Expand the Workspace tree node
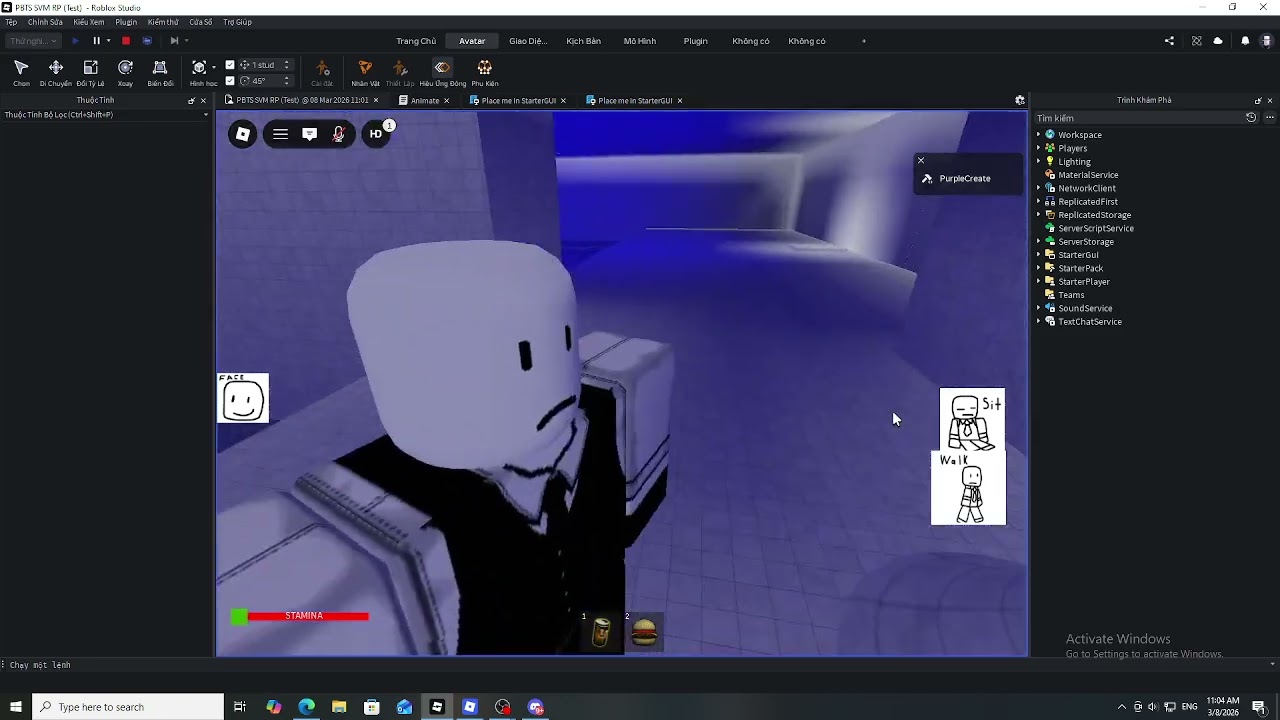 [1038, 135]
